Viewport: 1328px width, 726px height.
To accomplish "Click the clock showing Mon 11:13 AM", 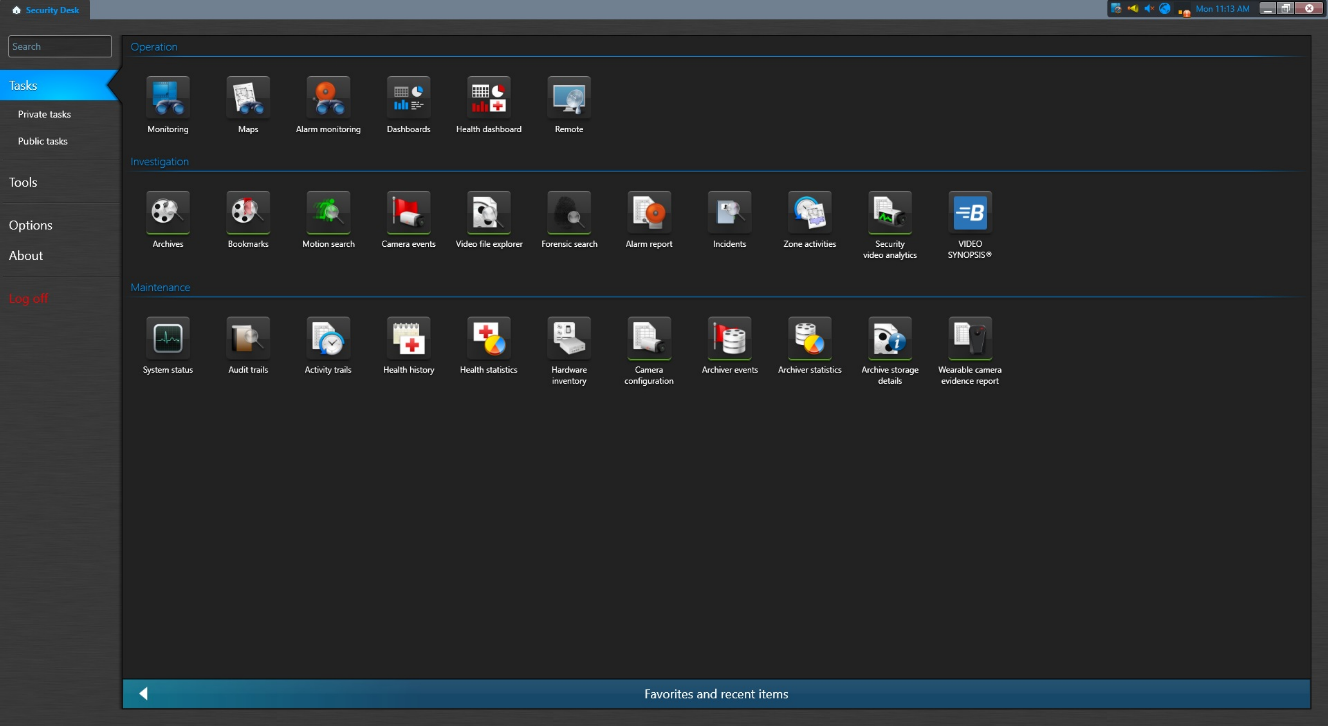I will [x=1223, y=9].
